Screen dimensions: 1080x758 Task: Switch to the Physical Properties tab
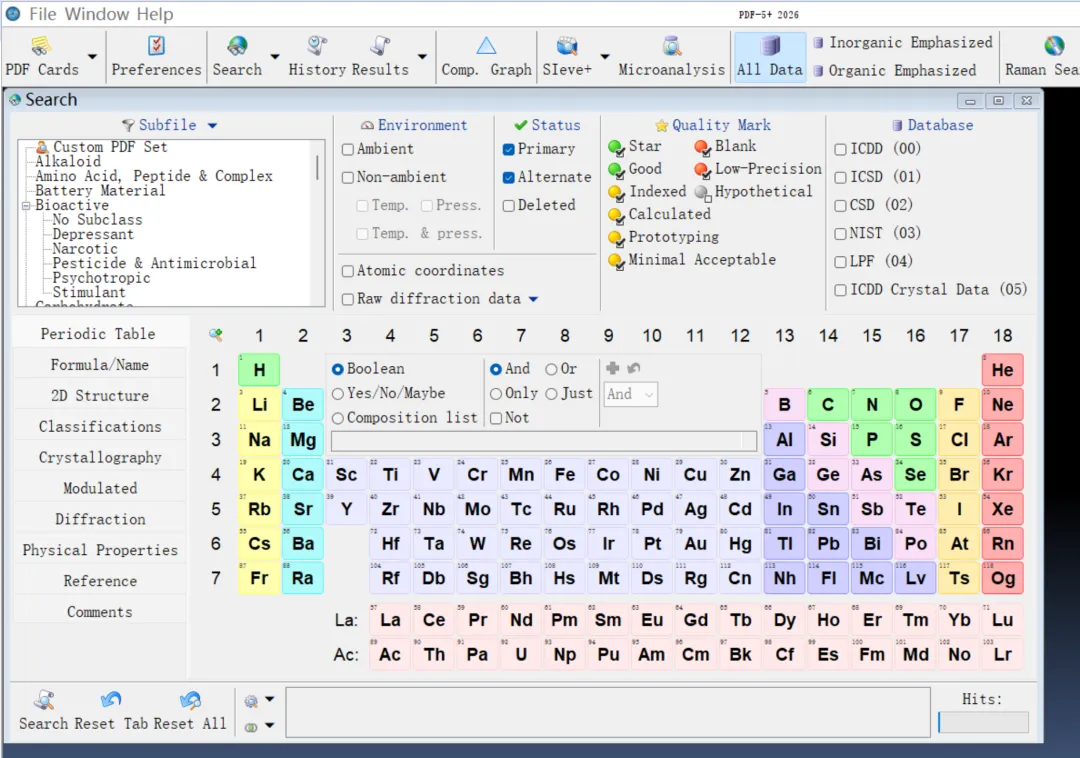coord(100,550)
